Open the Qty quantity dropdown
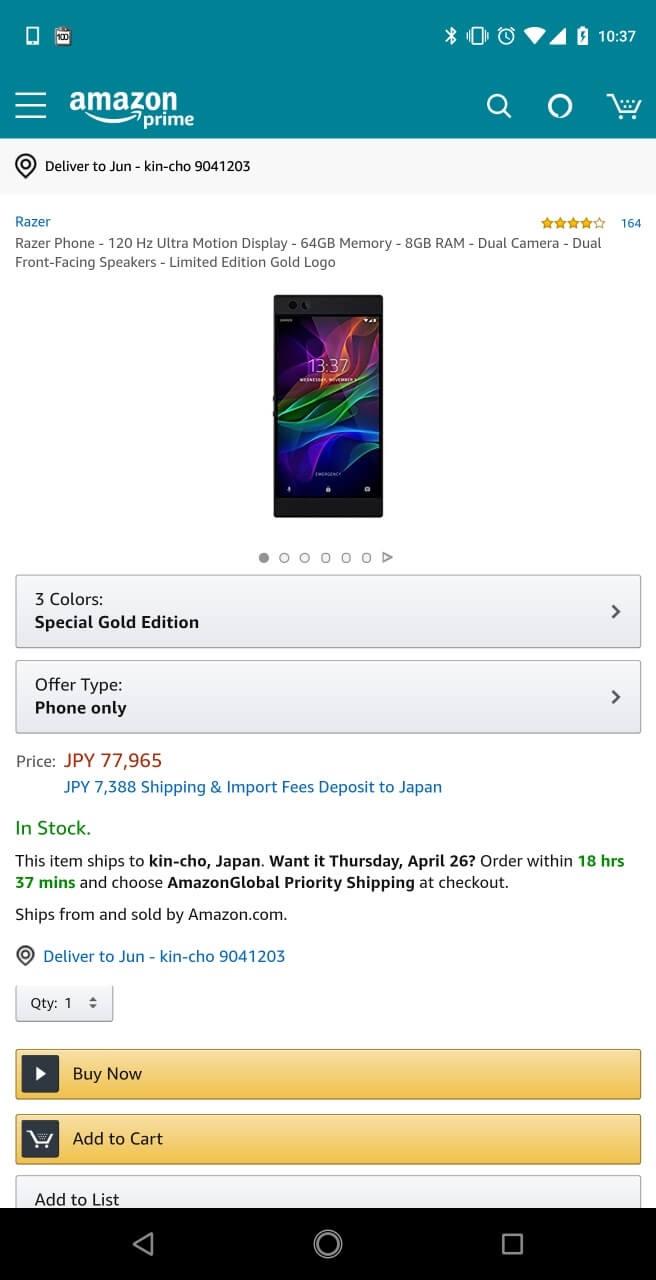656x1280 pixels. coord(64,1003)
